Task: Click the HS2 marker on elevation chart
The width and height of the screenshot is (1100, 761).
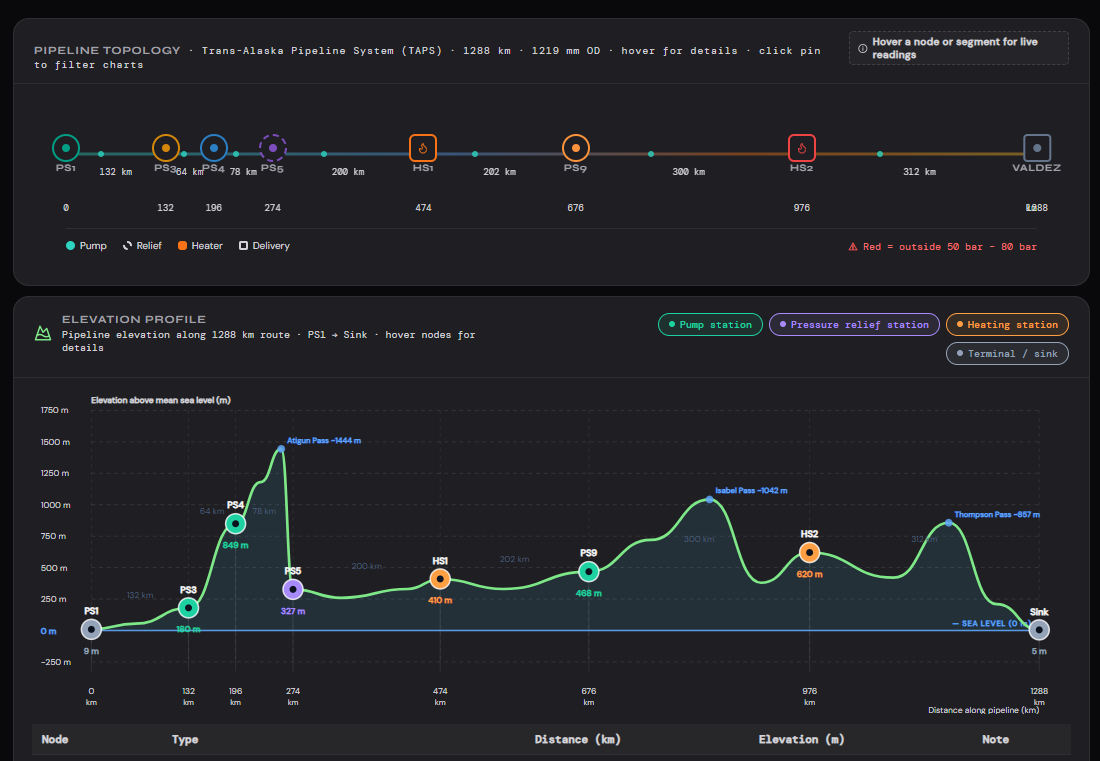Action: coord(810,553)
